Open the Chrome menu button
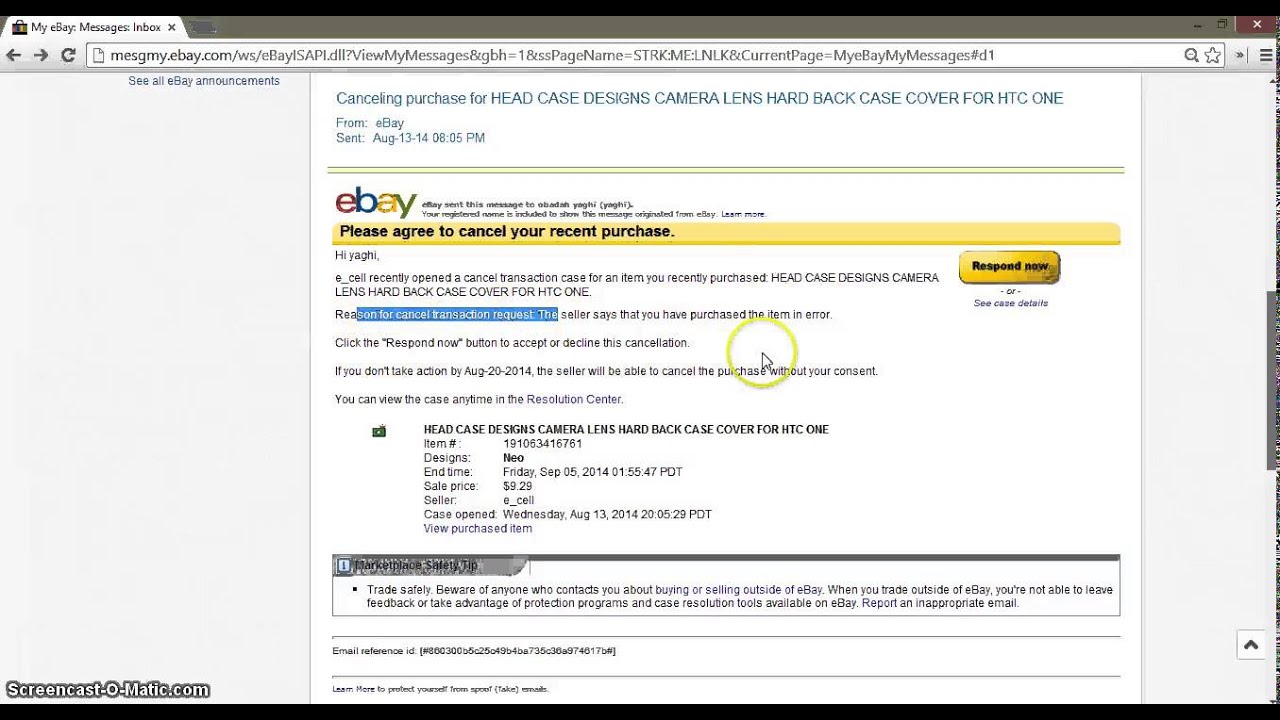Image resolution: width=1280 pixels, height=720 pixels. pos(1264,56)
